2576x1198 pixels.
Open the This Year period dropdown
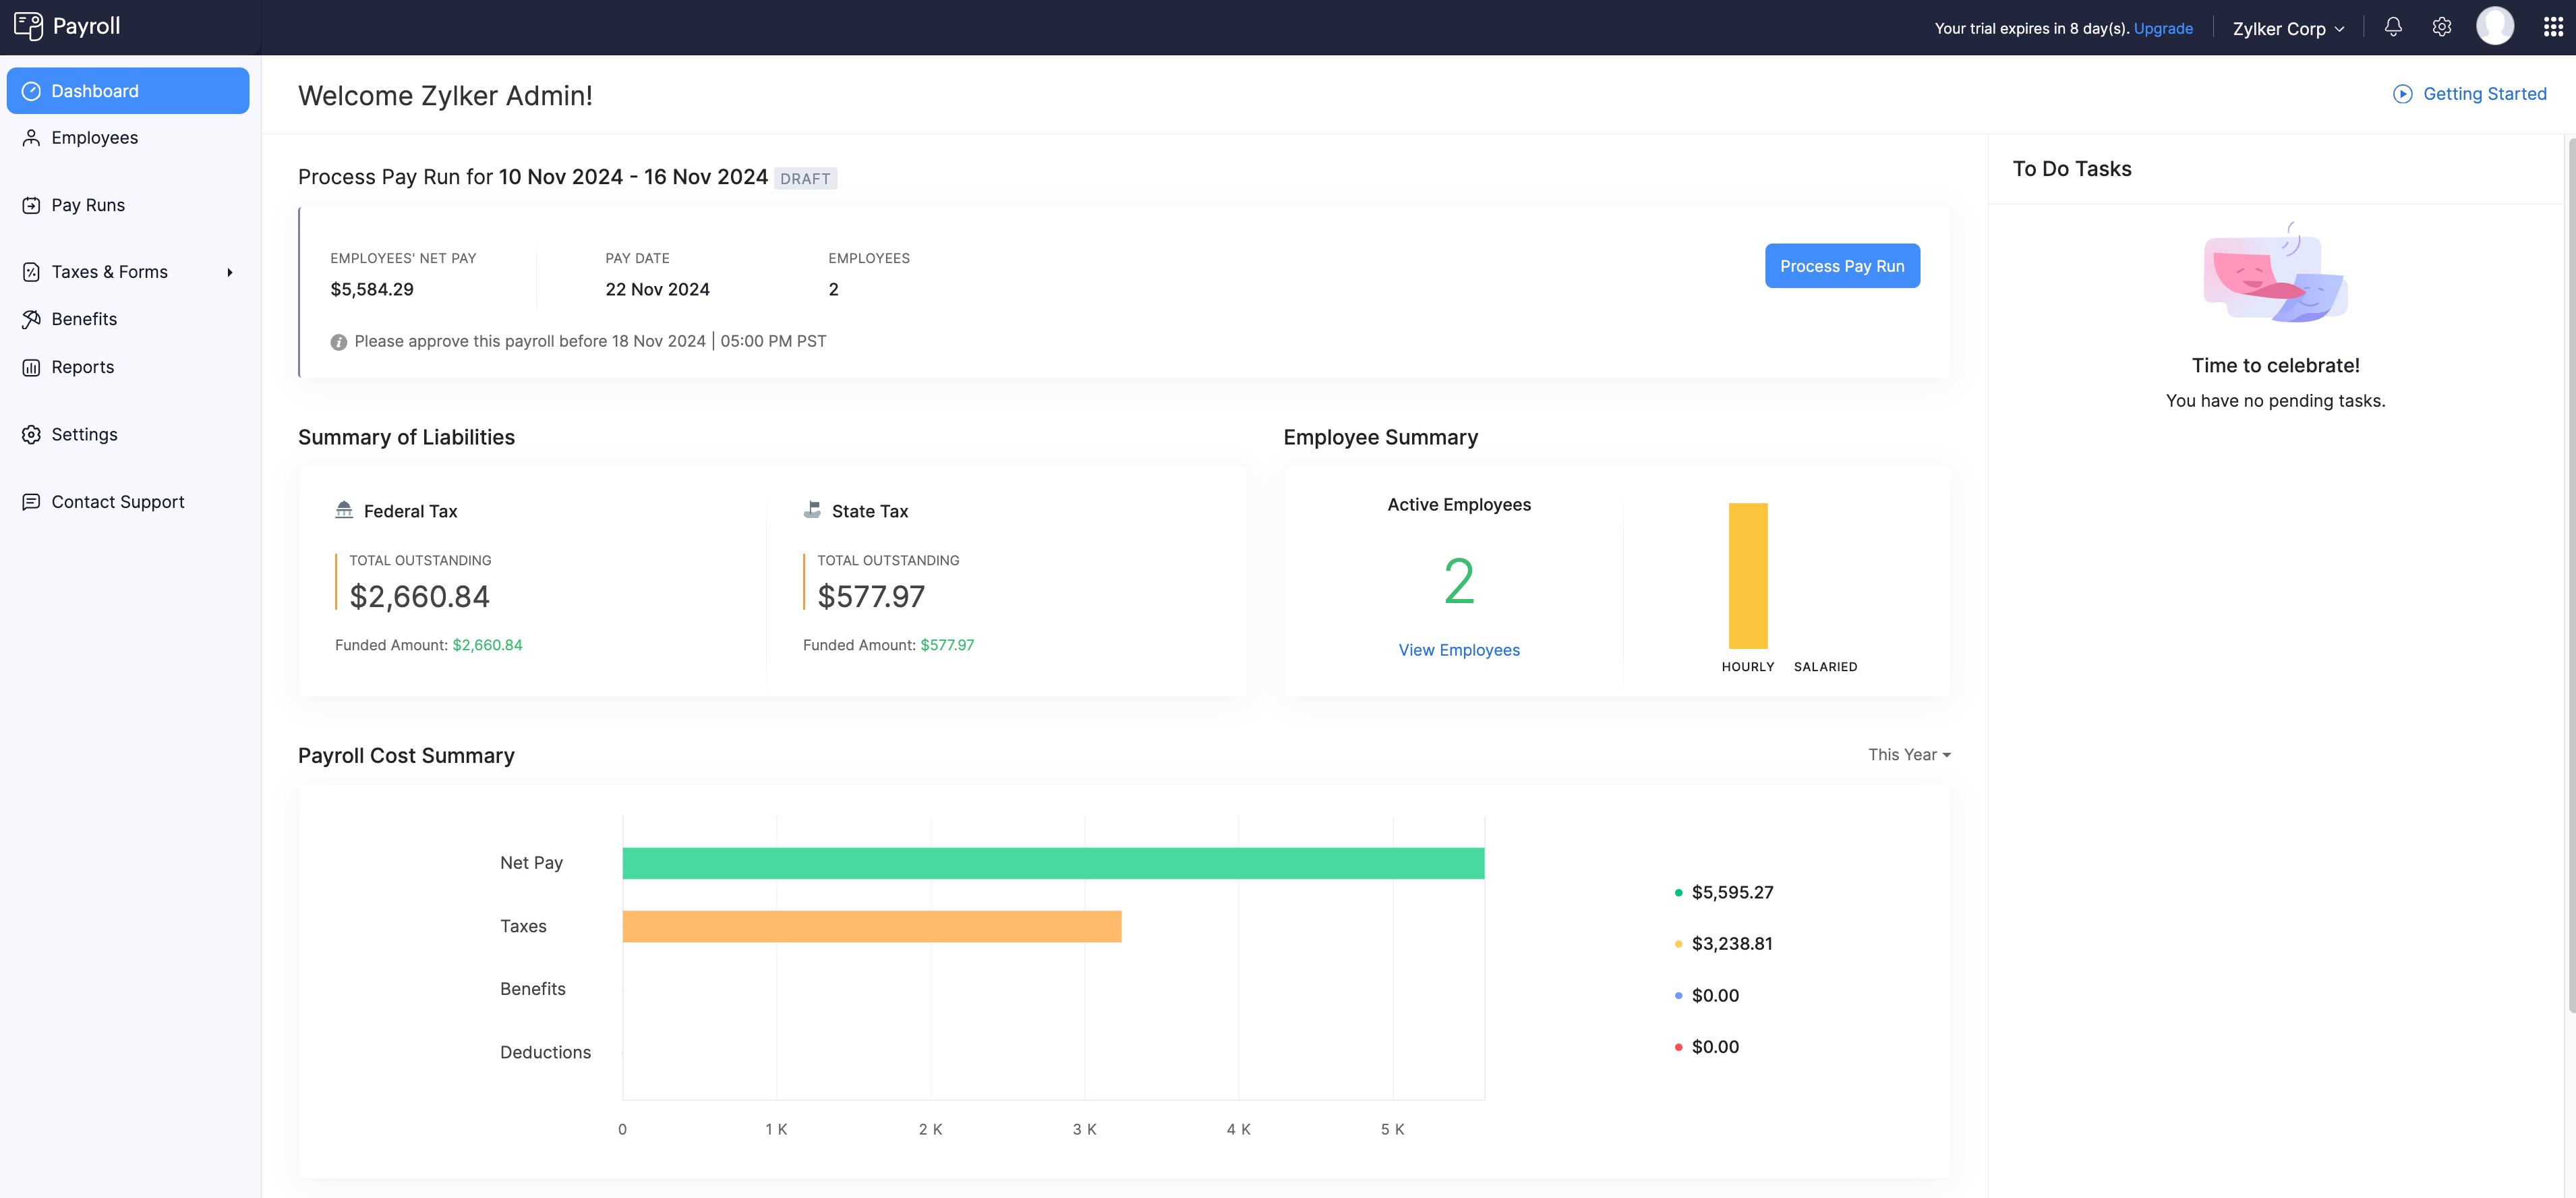click(x=1908, y=754)
